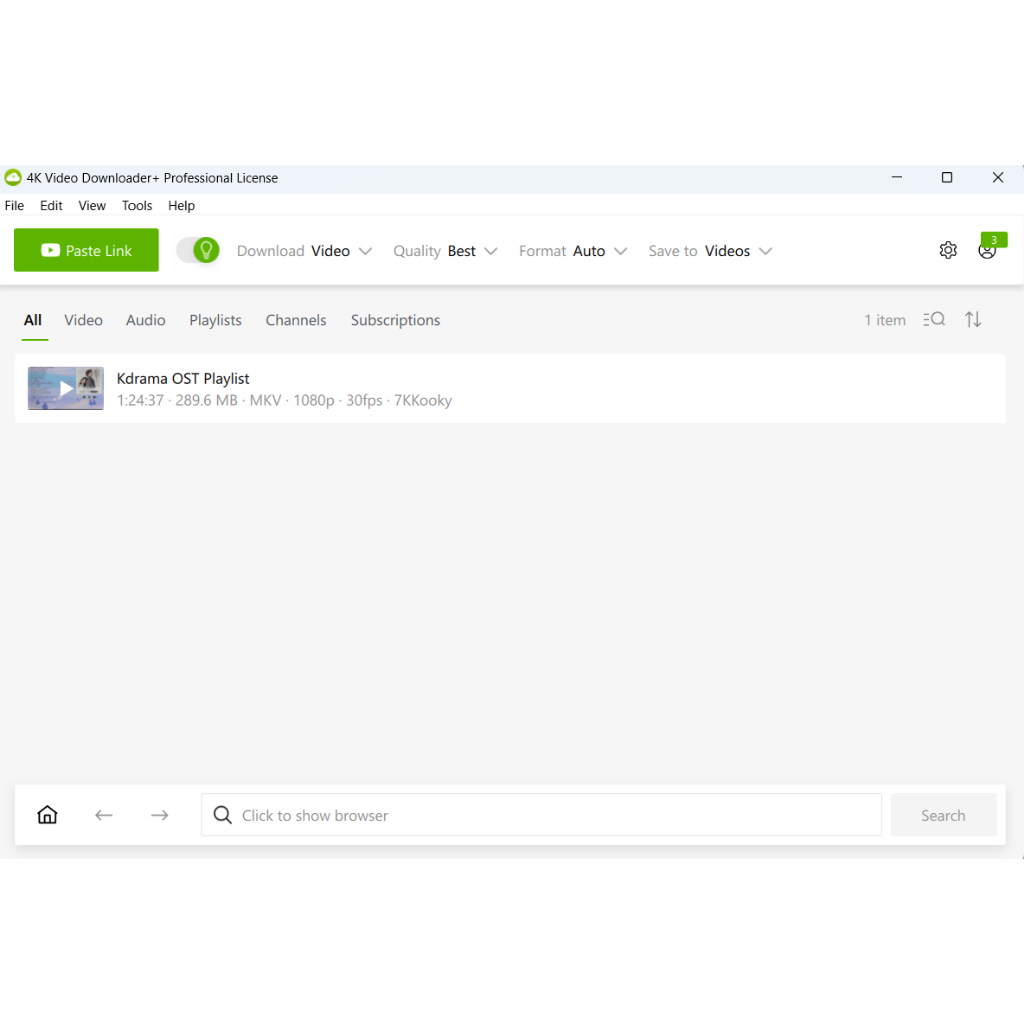Open the Format Auto dropdown

point(573,251)
